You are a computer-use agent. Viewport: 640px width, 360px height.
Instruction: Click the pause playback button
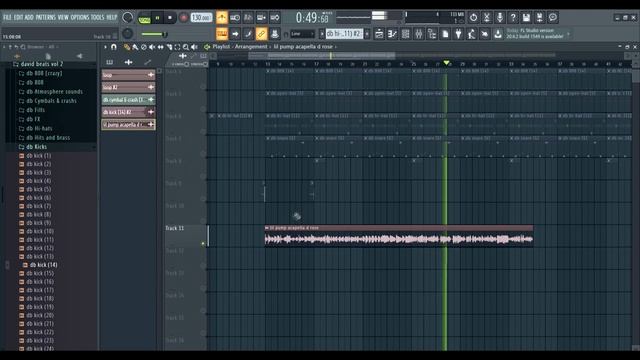pyautogui.click(x=157, y=18)
